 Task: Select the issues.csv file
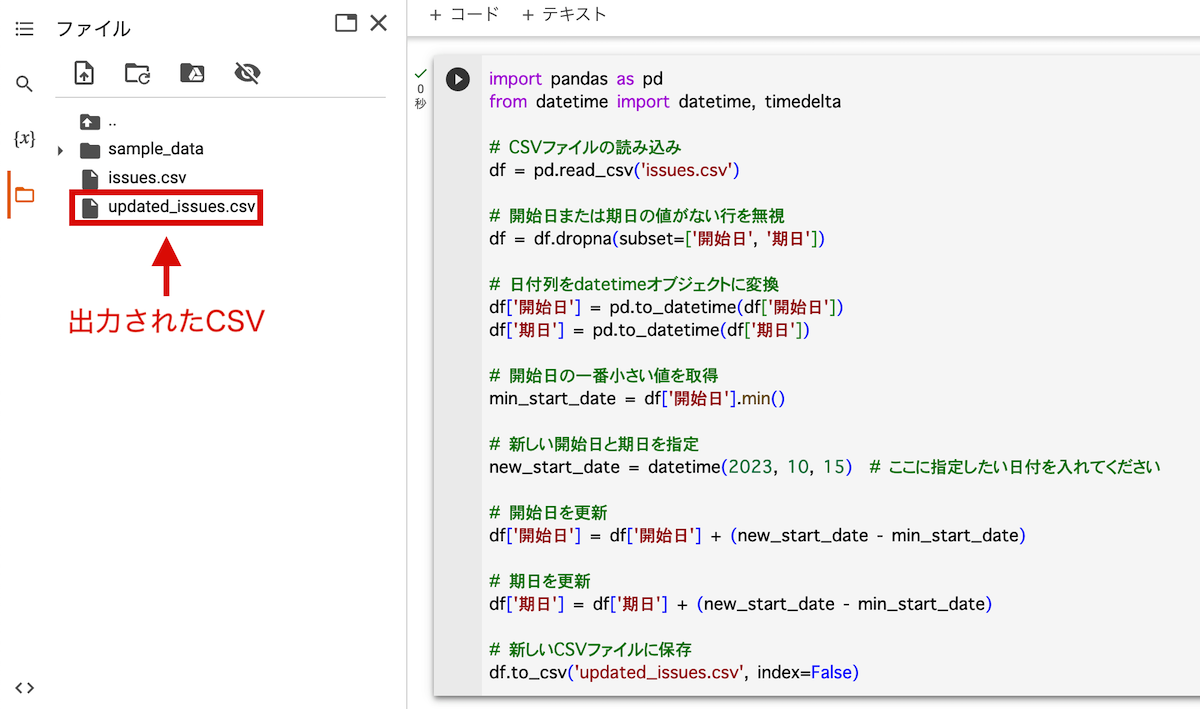[146, 178]
